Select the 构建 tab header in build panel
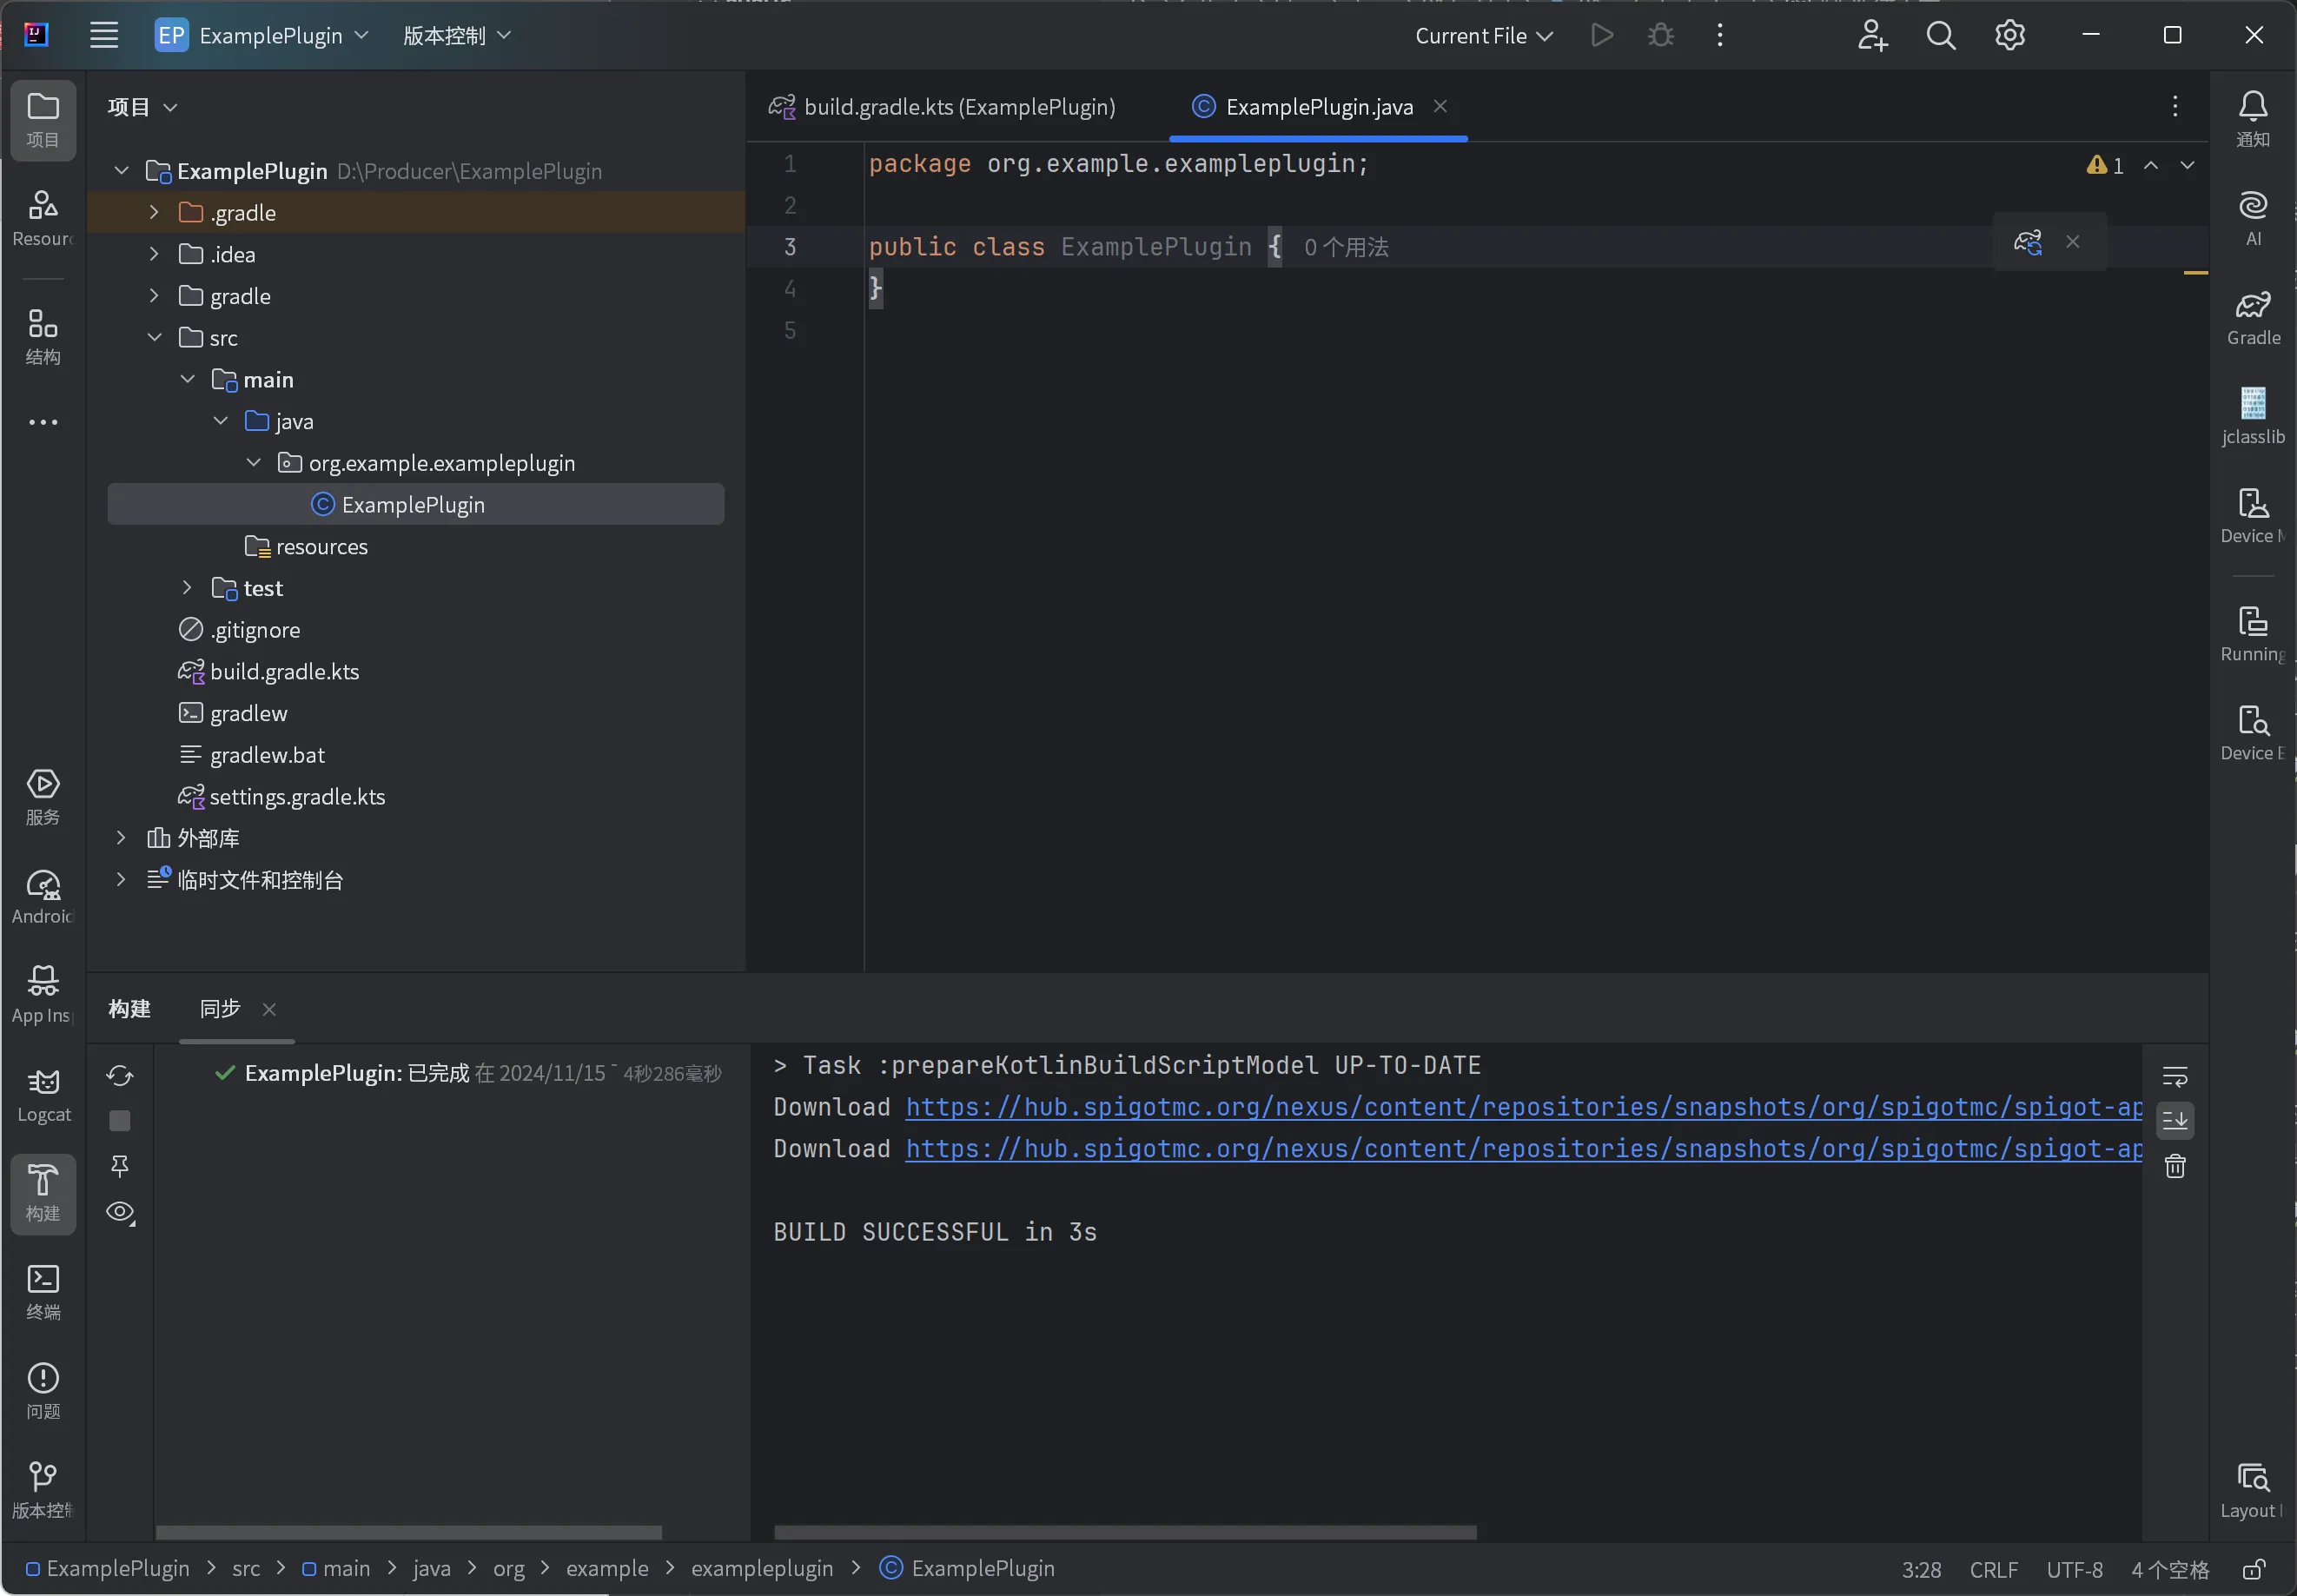2297x1596 pixels. 130,1009
